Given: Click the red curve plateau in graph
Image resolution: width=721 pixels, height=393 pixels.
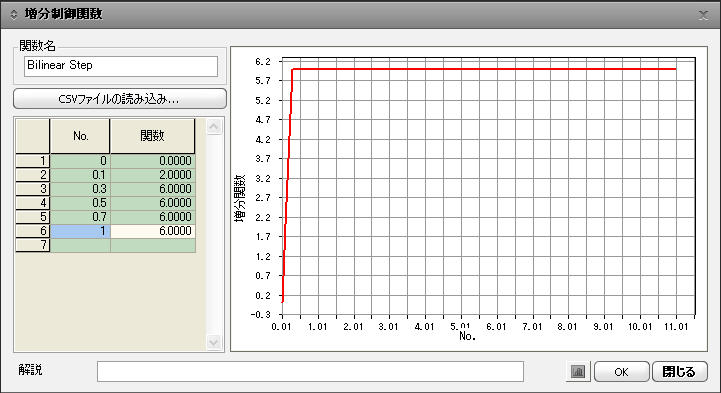Looking at the screenshot, I should [484, 69].
